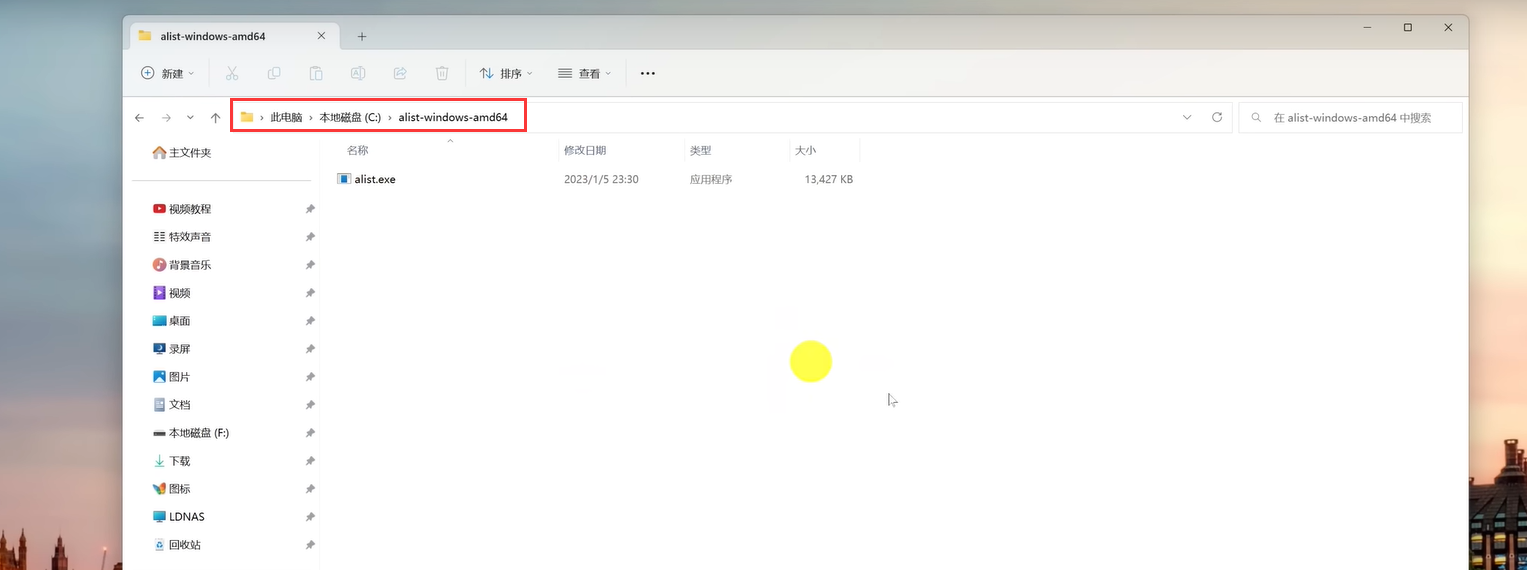Viewport: 1527px width, 570px height.
Task: Open the 查看 view dropdown
Action: (584, 73)
